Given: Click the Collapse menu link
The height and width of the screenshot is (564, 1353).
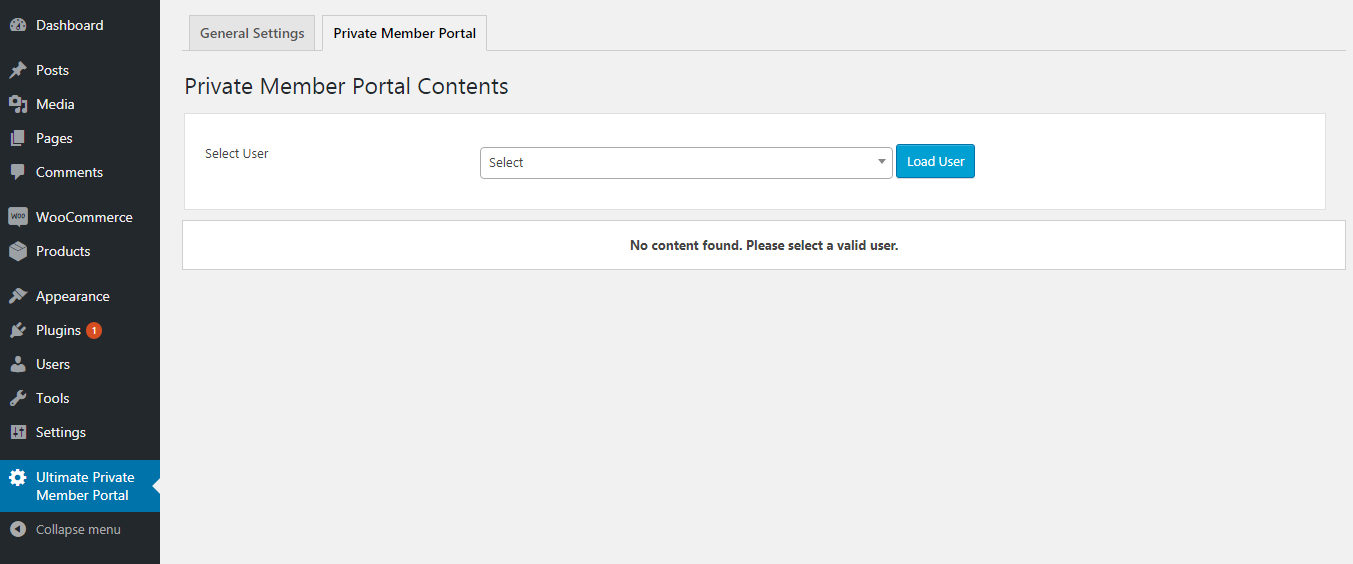Looking at the screenshot, I should (80, 529).
